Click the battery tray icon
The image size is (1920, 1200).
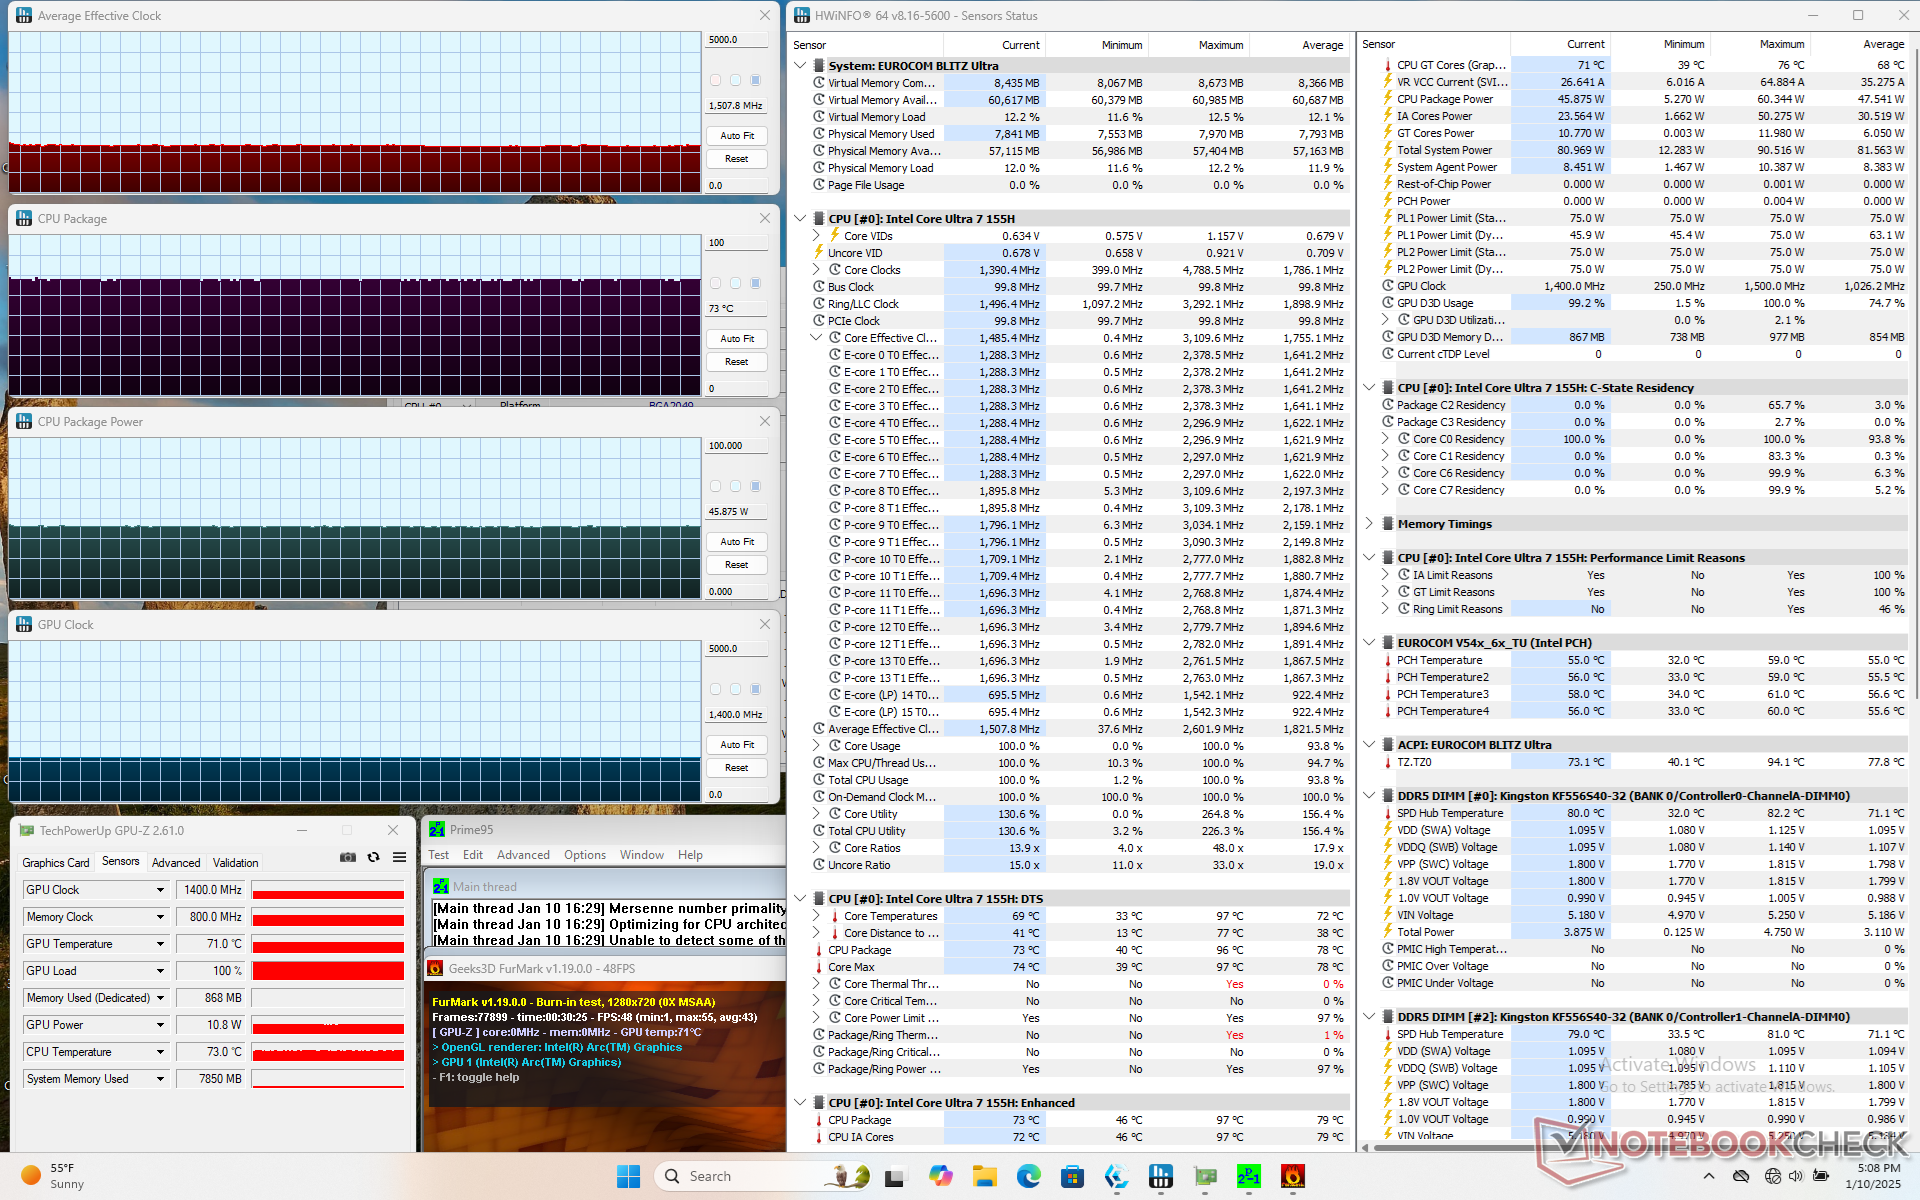point(1821,1176)
